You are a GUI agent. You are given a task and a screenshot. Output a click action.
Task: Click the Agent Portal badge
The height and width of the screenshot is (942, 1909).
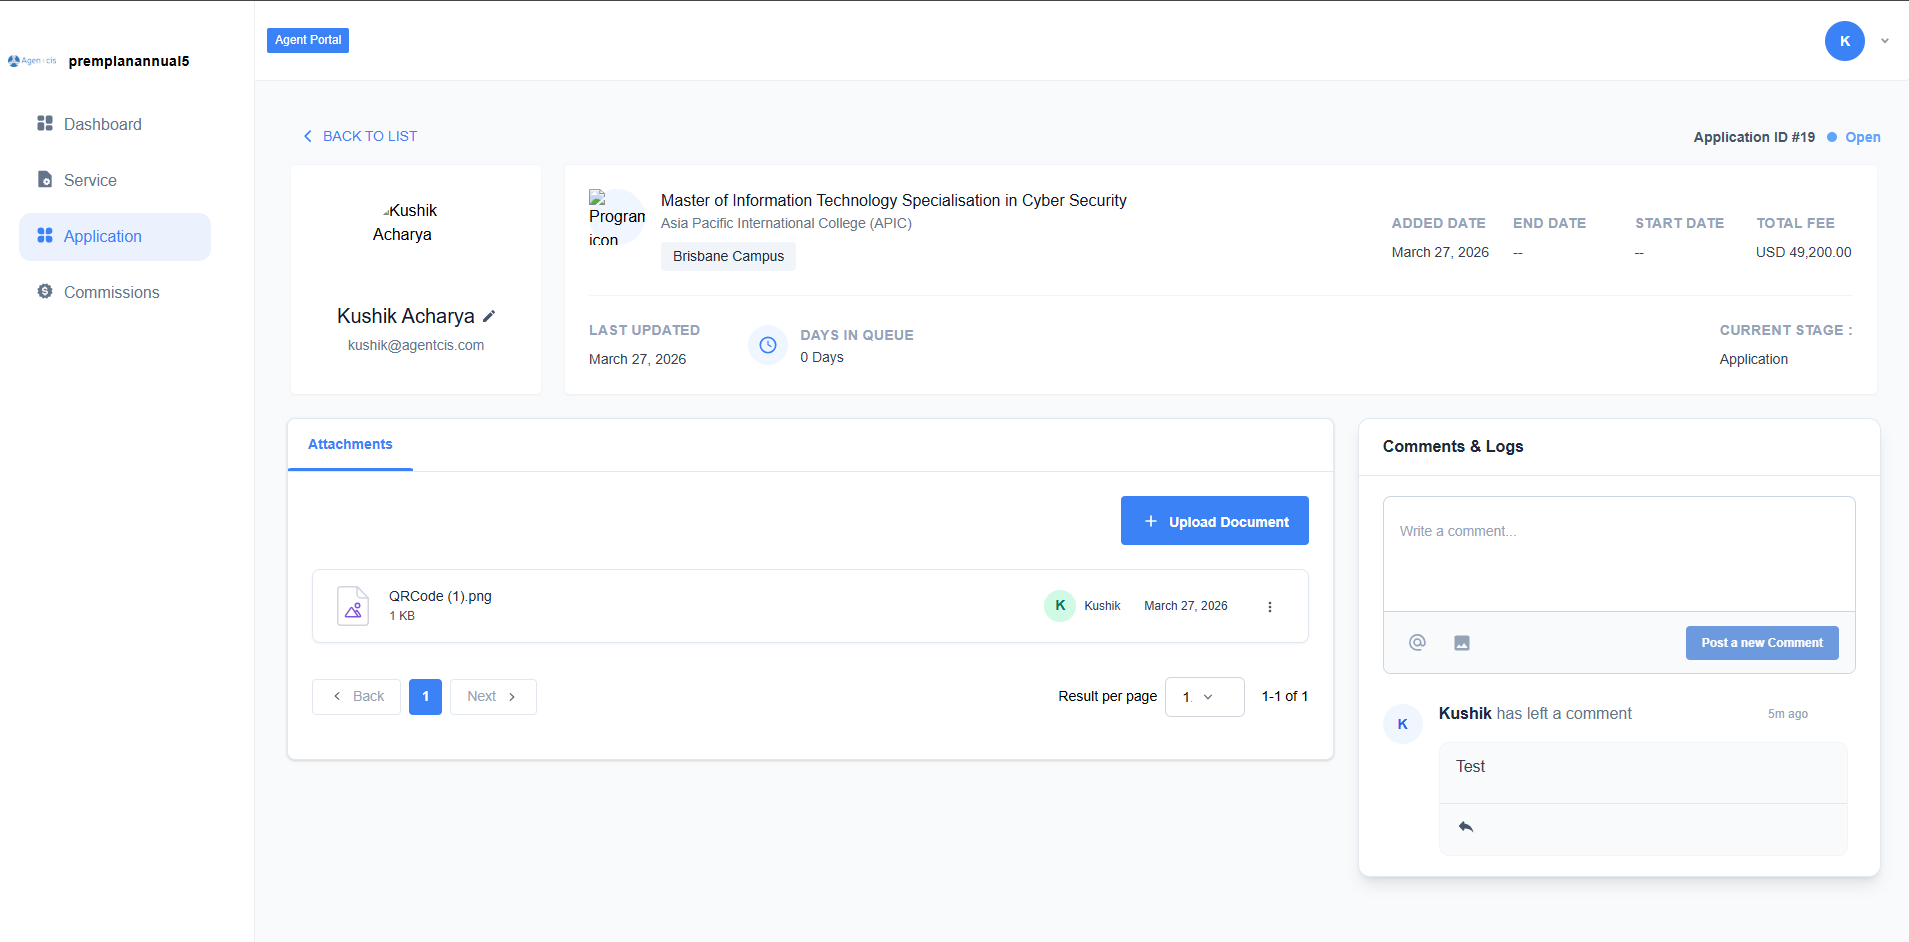[x=308, y=40]
